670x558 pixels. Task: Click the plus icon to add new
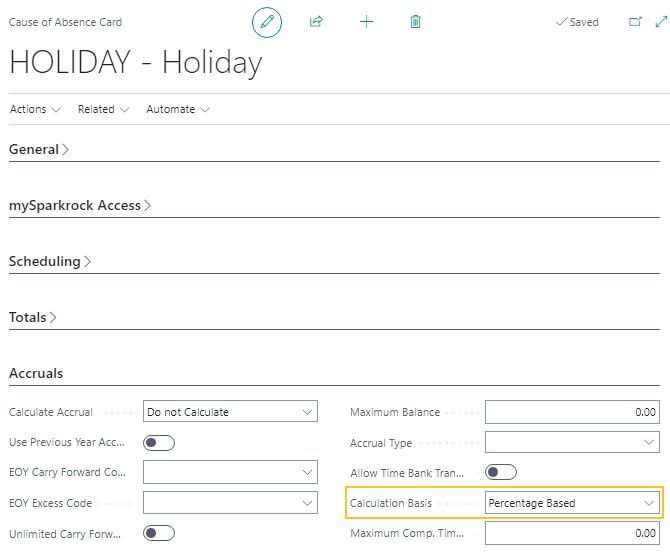[366, 22]
